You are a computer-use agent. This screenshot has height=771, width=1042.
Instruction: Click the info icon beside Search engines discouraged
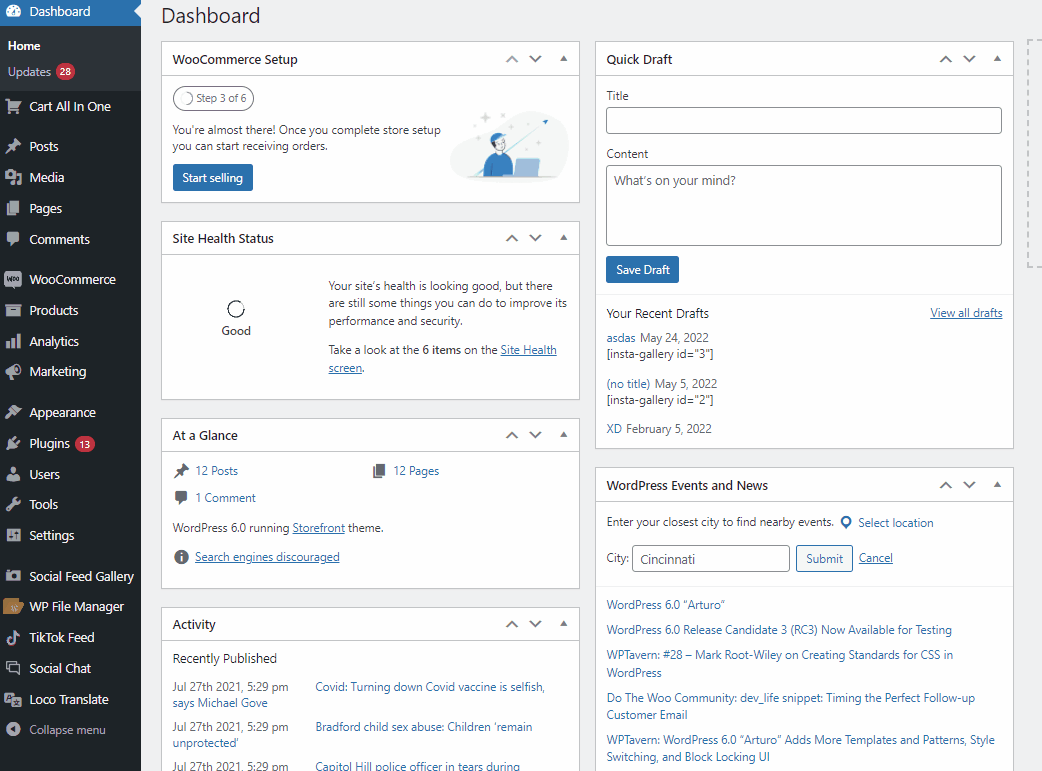(x=181, y=557)
